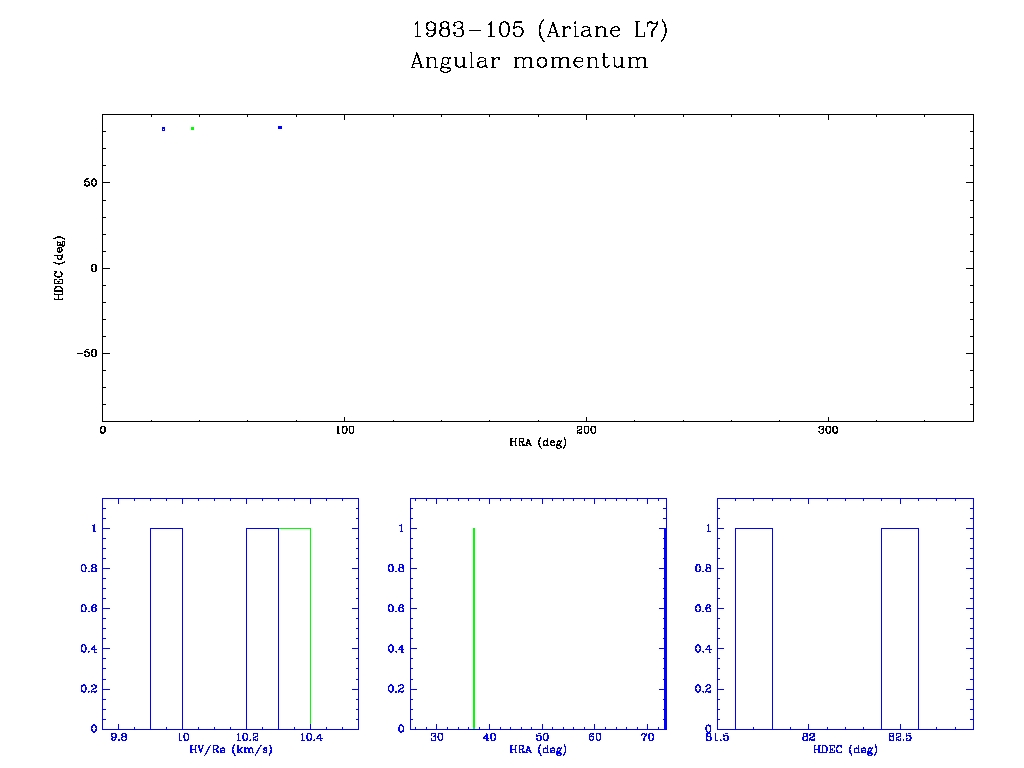The width and height of the screenshot is (1024, 768).
Task: Click the 'HV/Re (km/s)' axis label
Action: [x=230, y=750]
